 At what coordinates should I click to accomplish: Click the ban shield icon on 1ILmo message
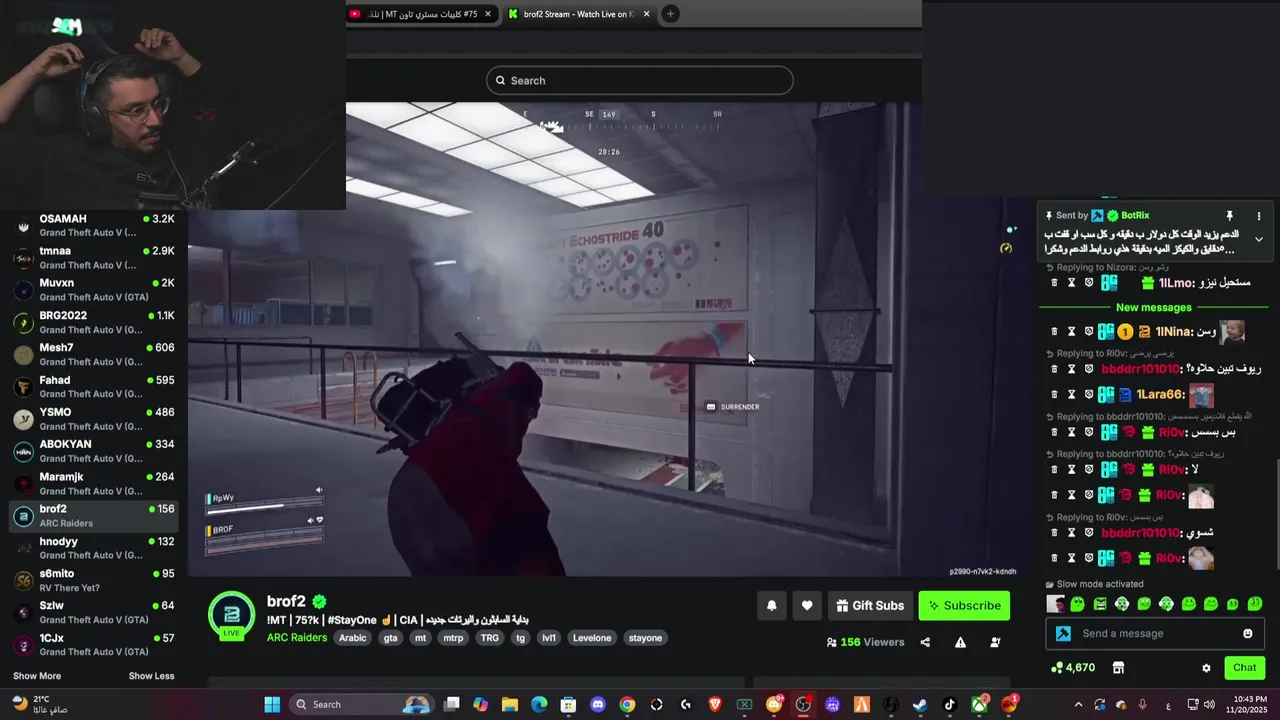(1089, 283)
